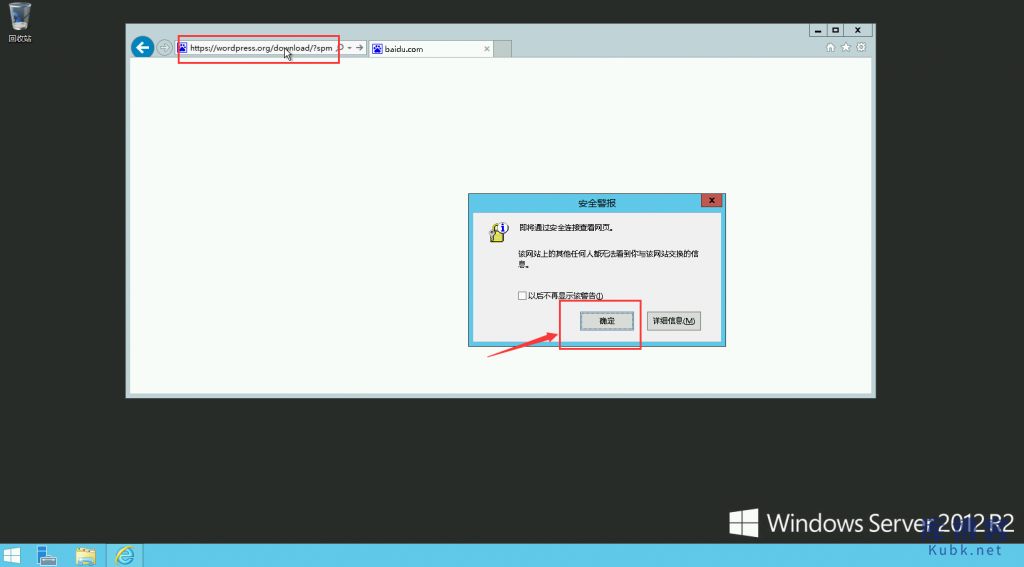1024x567 pixels.
Task: Click the 确定 button in security alert
Action: 607,321
